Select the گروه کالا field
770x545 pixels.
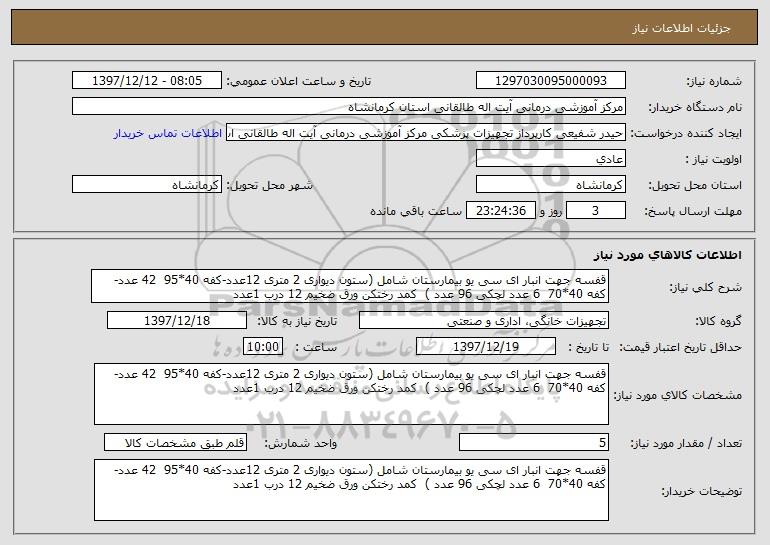pyautogui.click(x=484, y=321)
